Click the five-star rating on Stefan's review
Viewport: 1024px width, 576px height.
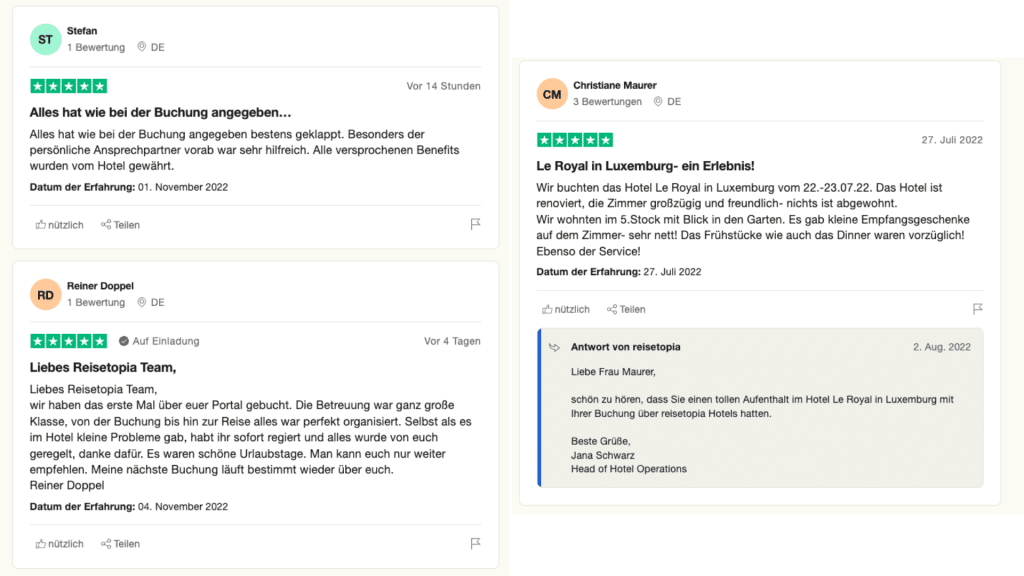click(x=69, y=86)
